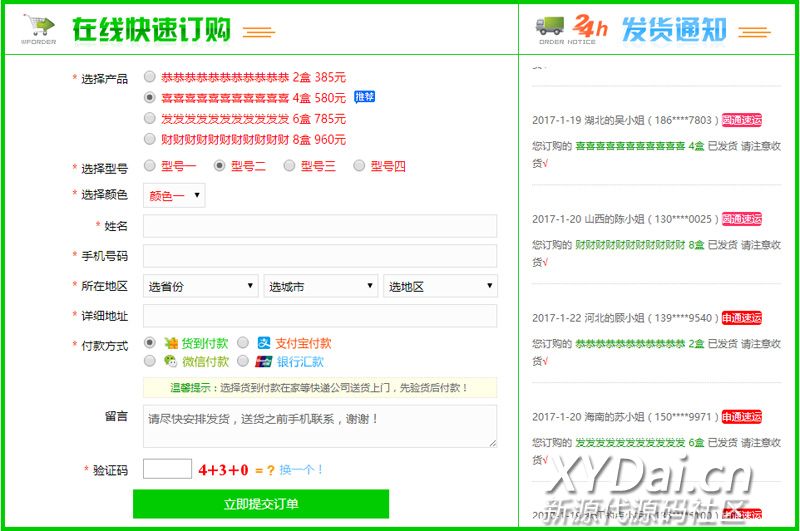Choose 型号二 model radio button
The image size is (800, 531).
219,165
